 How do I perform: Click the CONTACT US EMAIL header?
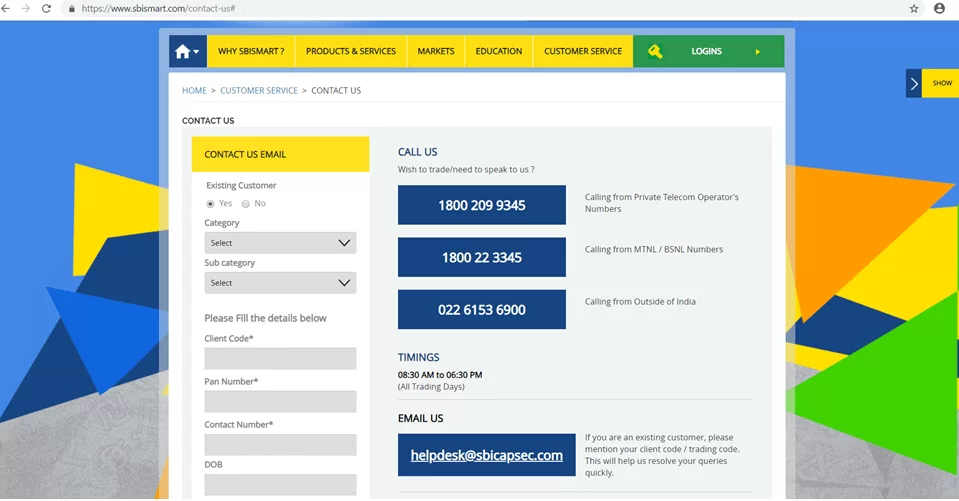coord(280,154)
